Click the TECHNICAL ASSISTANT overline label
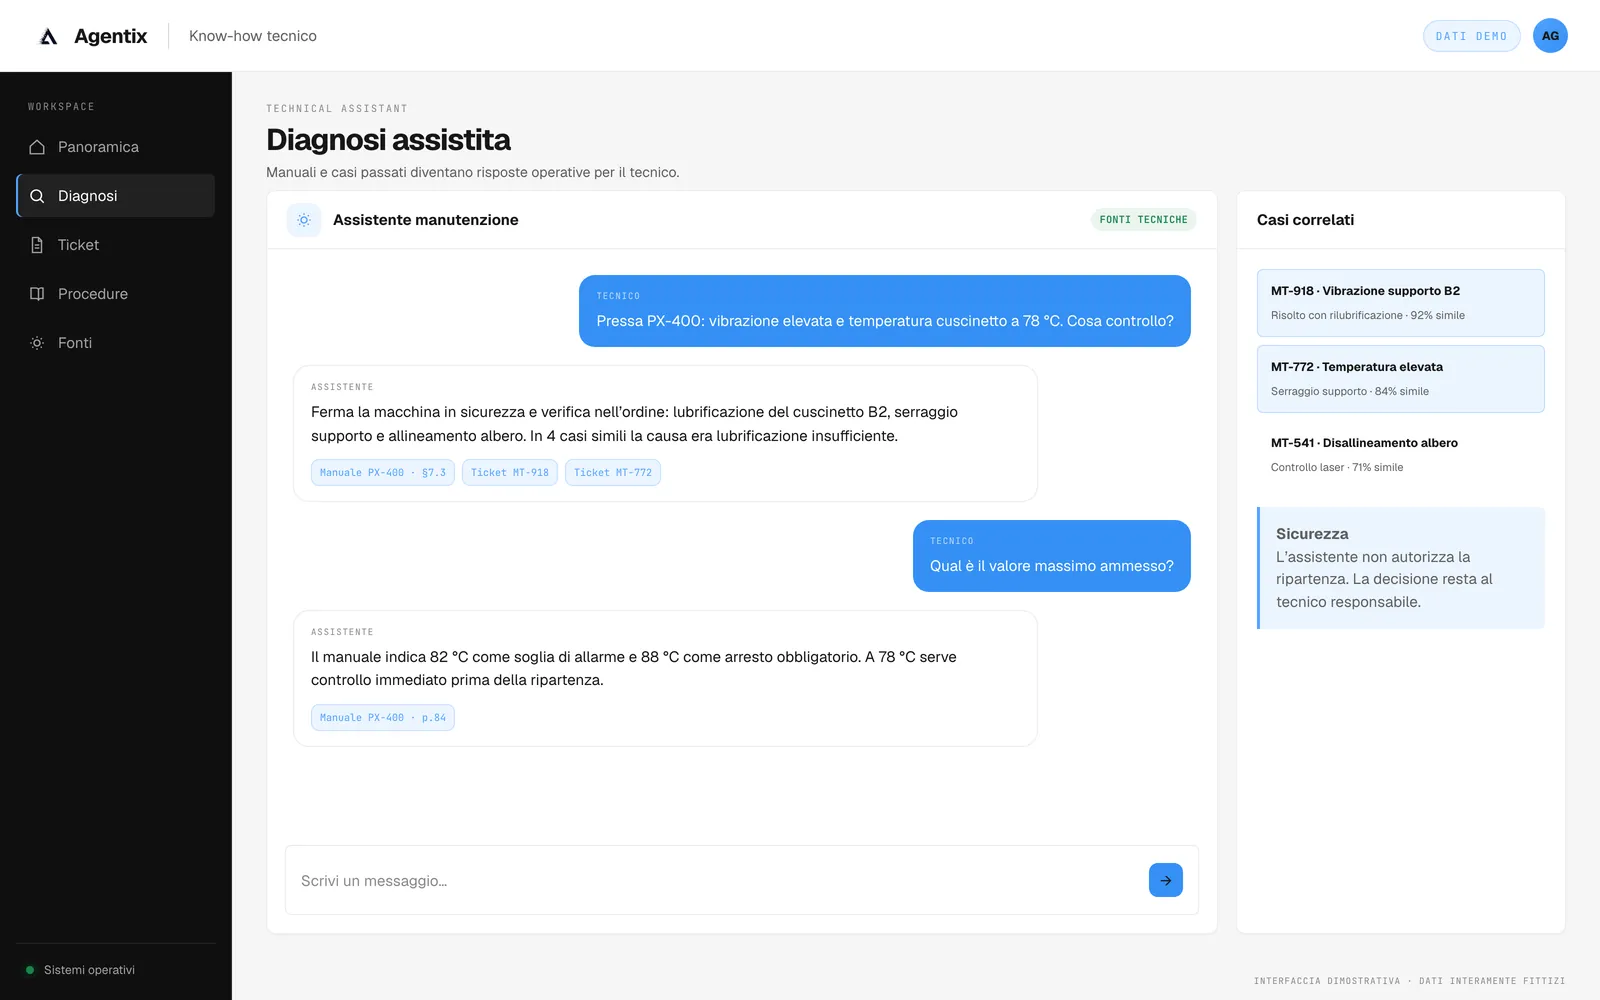This screenshot has height=1000, width=1600. [x=337, y=109]
